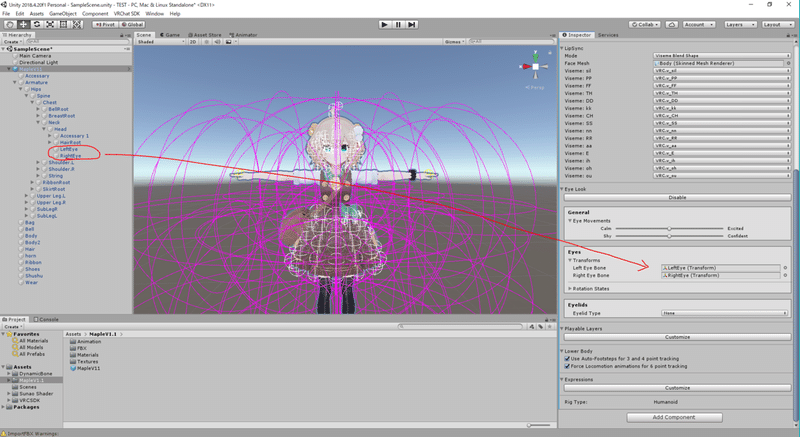Select the Scale tool in the toolbar
Screen dimensions: 800x437
coord(50,24)
